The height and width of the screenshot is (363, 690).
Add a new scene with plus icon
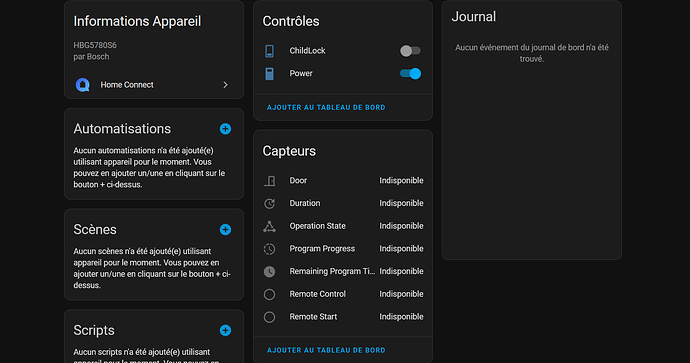[225, 230]
